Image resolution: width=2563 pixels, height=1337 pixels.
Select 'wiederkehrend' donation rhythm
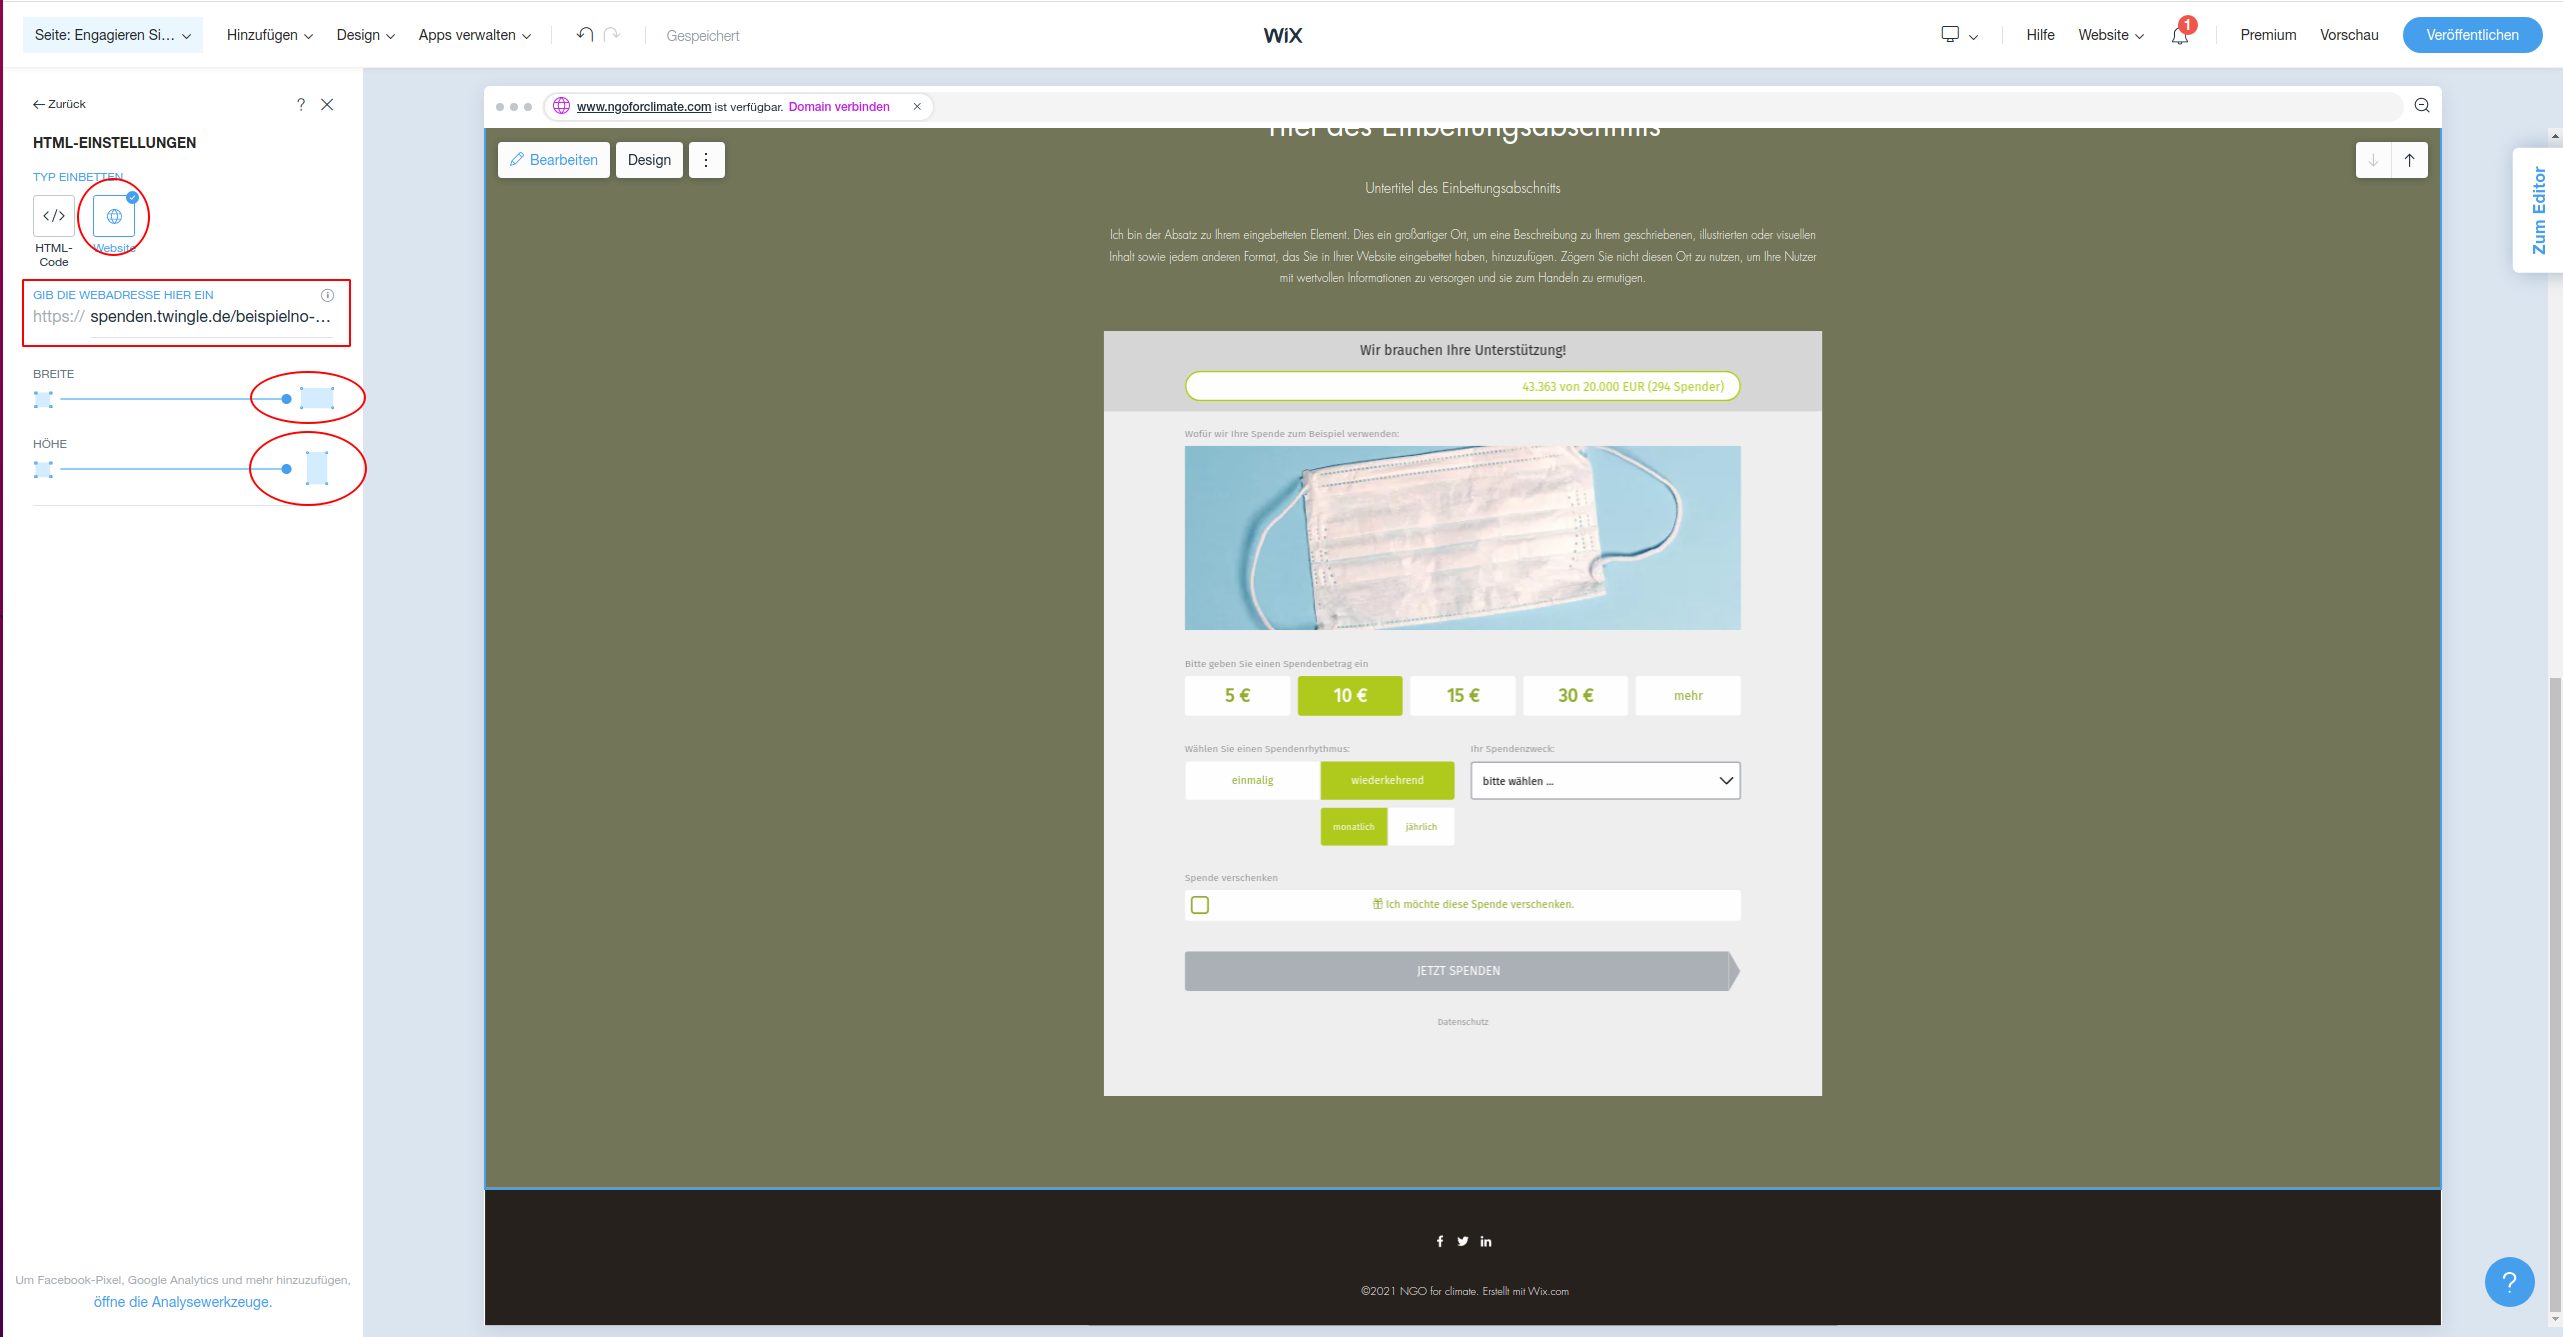point(1387,780)
